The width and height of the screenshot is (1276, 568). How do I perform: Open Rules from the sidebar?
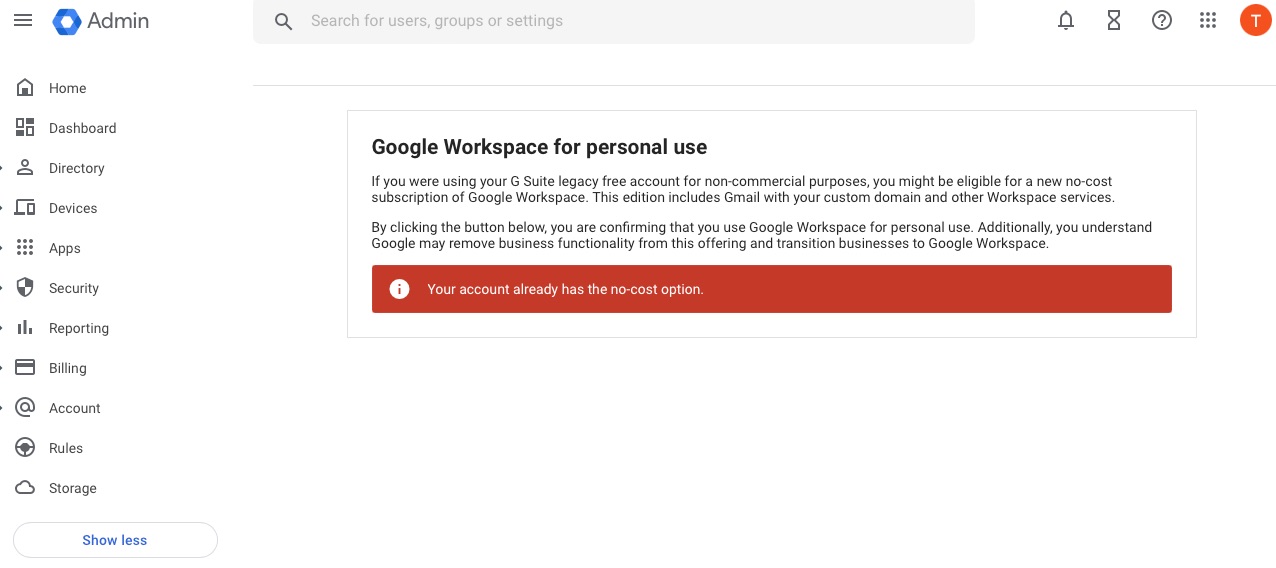tap(66, 448)
